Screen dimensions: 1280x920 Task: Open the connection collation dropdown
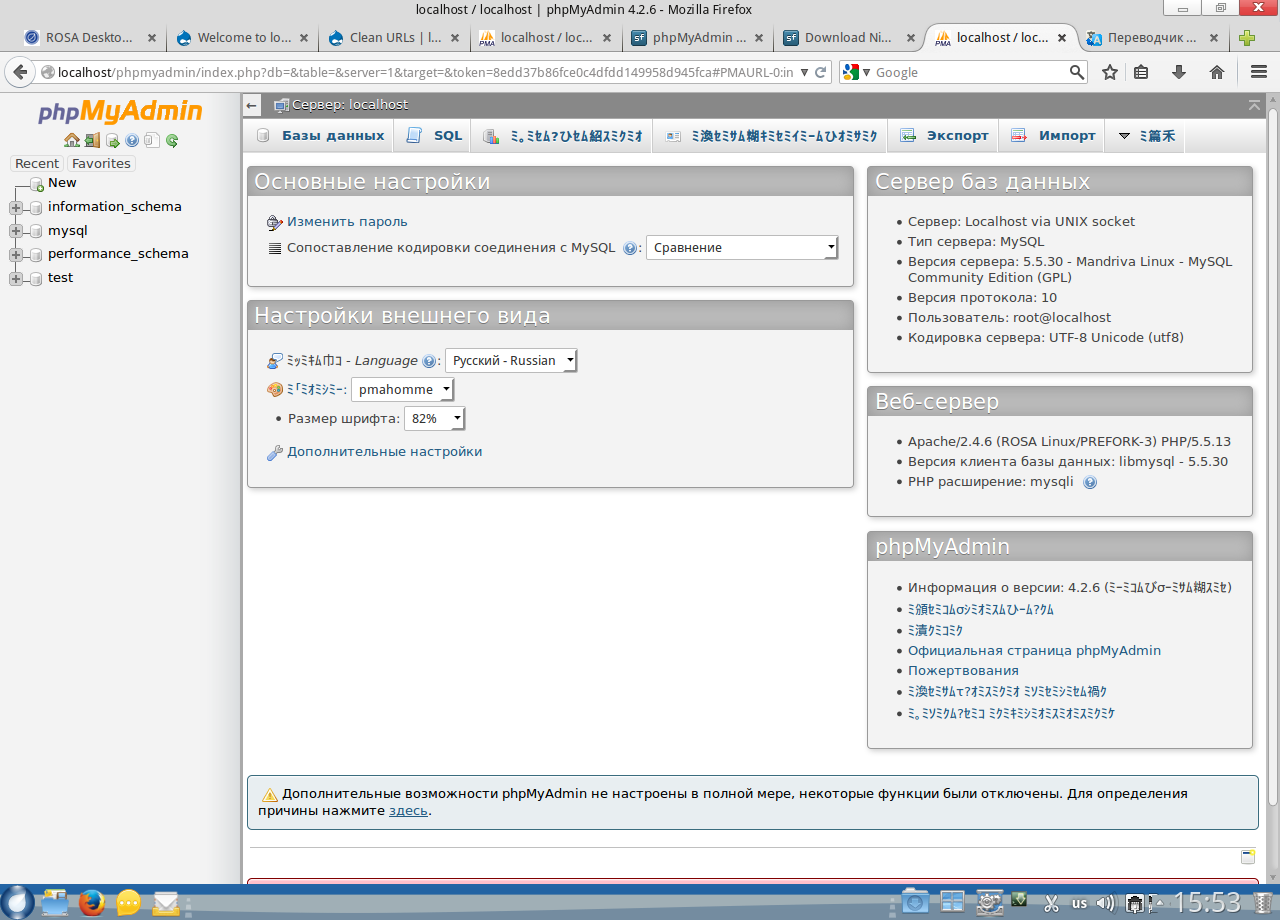tap(742, 248)
